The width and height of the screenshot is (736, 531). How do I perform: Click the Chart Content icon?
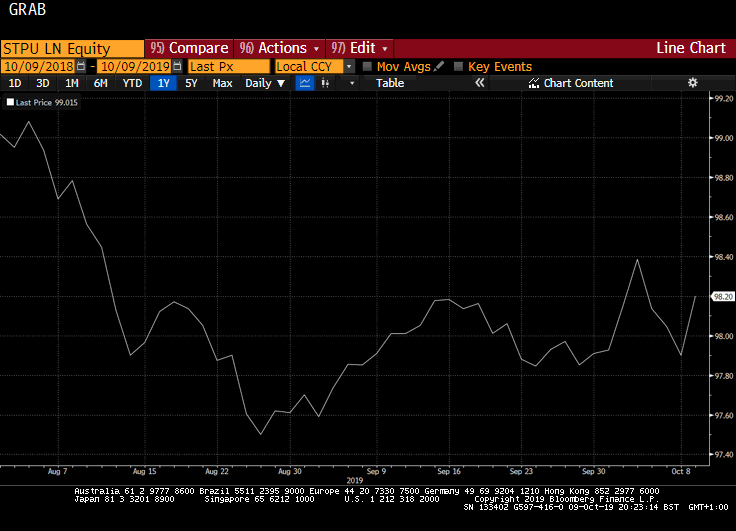pyautogui.click(x=533, y=83)
